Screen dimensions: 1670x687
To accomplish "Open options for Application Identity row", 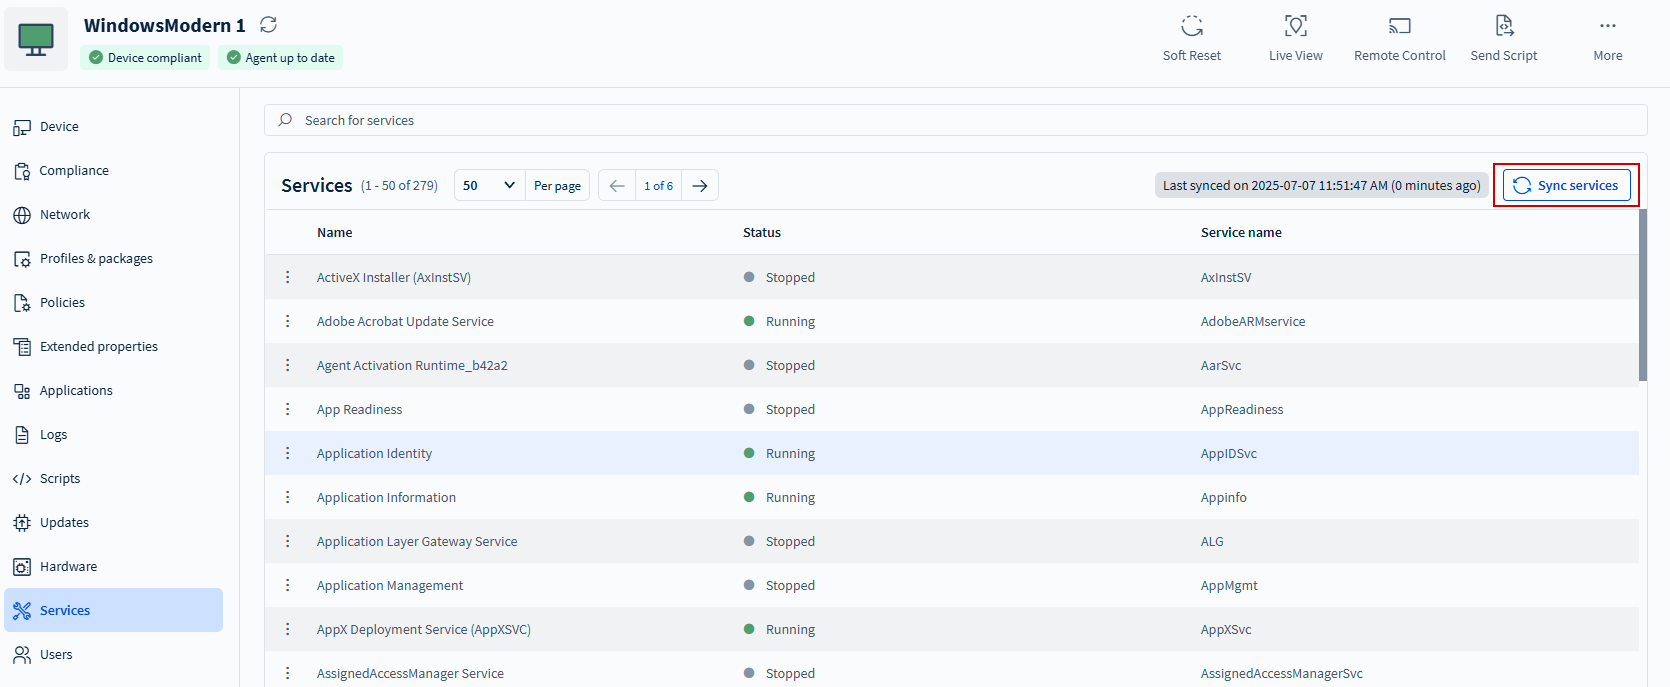I will pos(288,453).
